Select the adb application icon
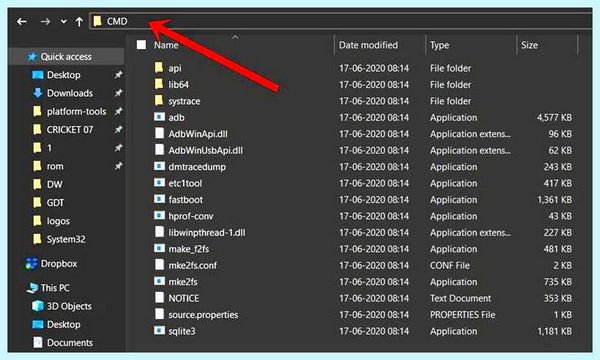Viewport: 600px width, 360px height. click(x=159, y=117)
